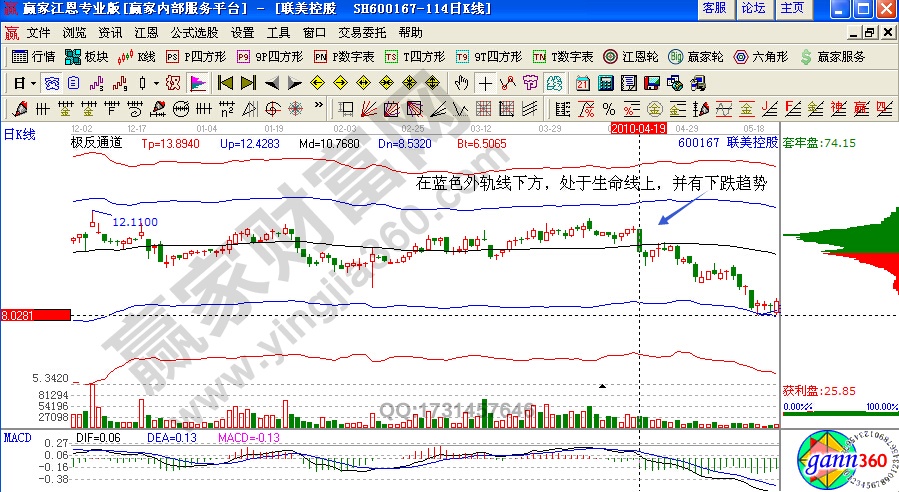Screen dimensions: 899x492
Task: Open the P四方形 tool
Action: click(196, 57)
